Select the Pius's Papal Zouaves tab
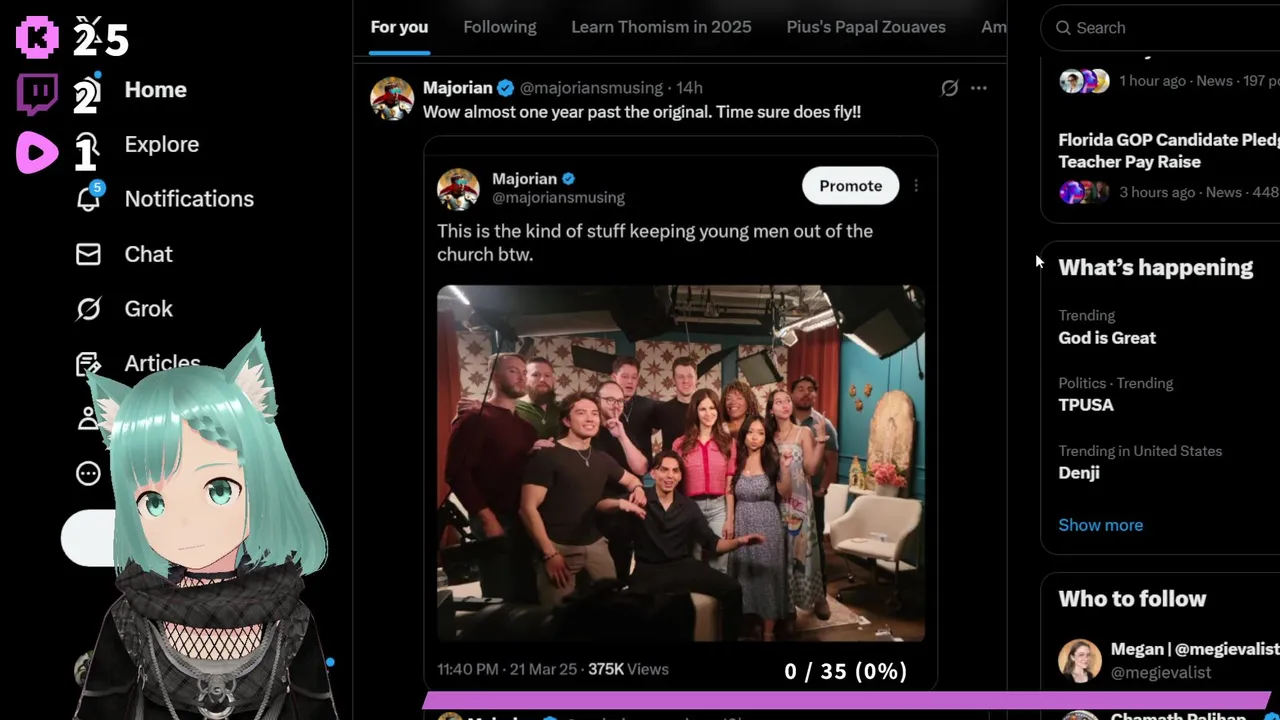The height and width of the screenshot is (720, 1280). (x=865, y=27)
